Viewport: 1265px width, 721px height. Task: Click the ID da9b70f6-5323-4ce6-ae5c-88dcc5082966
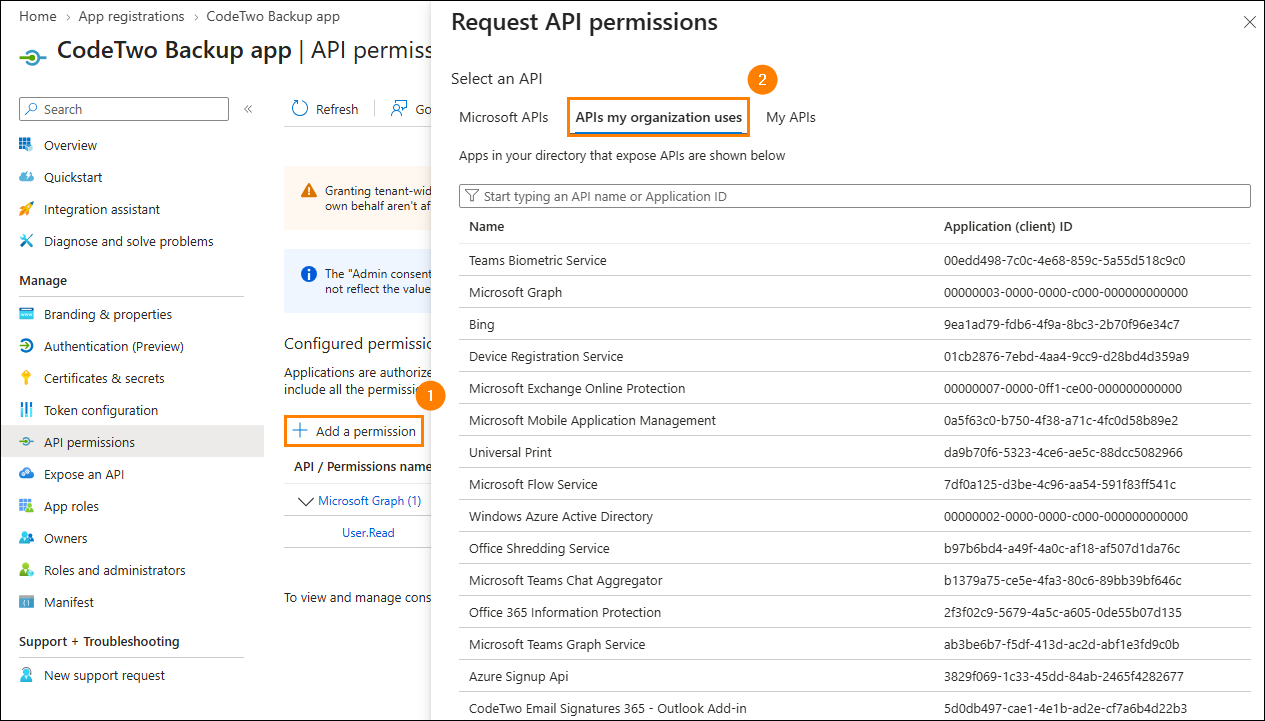point(1063,452)
